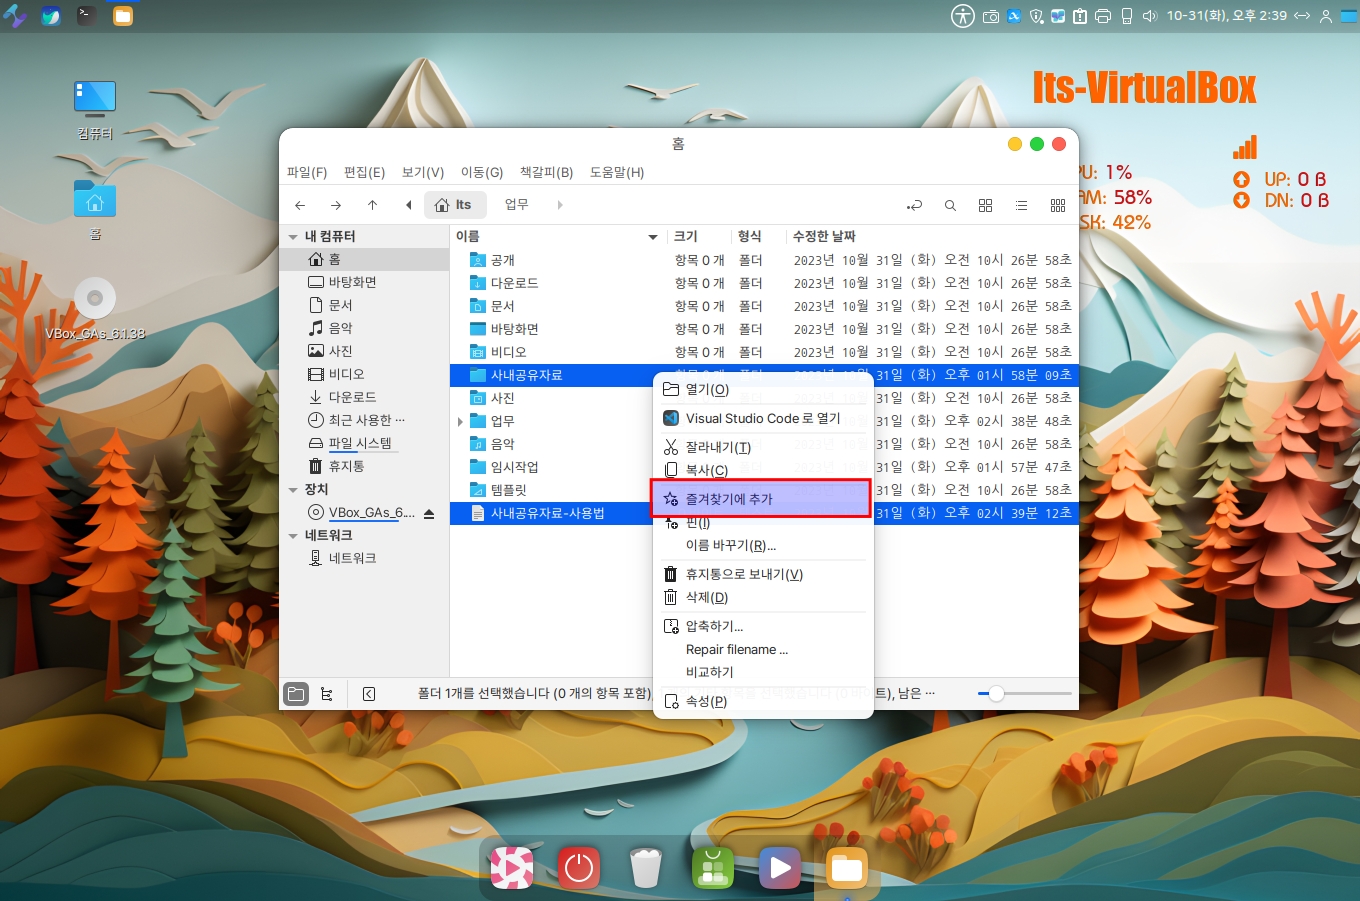Eject the VBox_GAs device
1360x901 pixels.
tap(429, 513)
